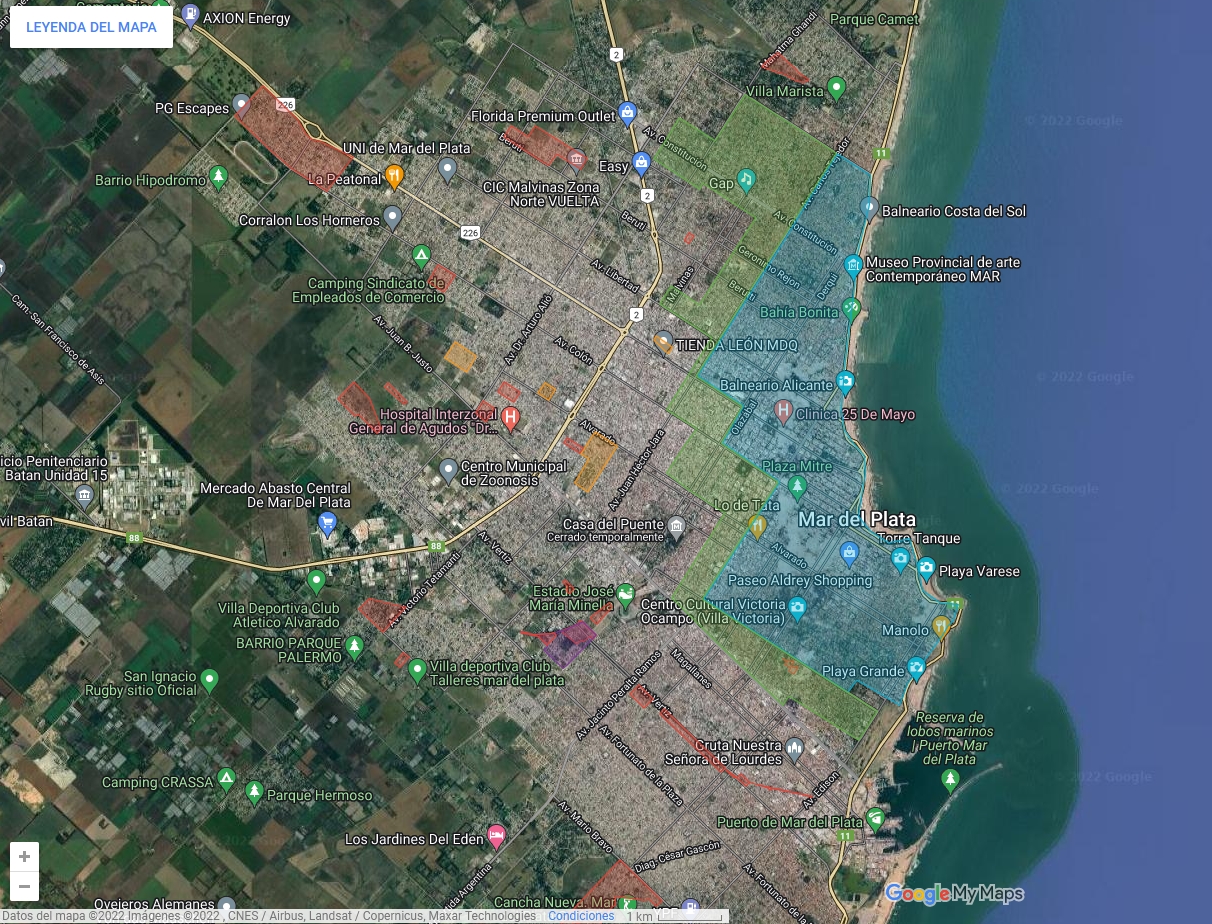1212x924 pixels.
Task: Click the Camping Sindicato campground marker
Action: 422,256
